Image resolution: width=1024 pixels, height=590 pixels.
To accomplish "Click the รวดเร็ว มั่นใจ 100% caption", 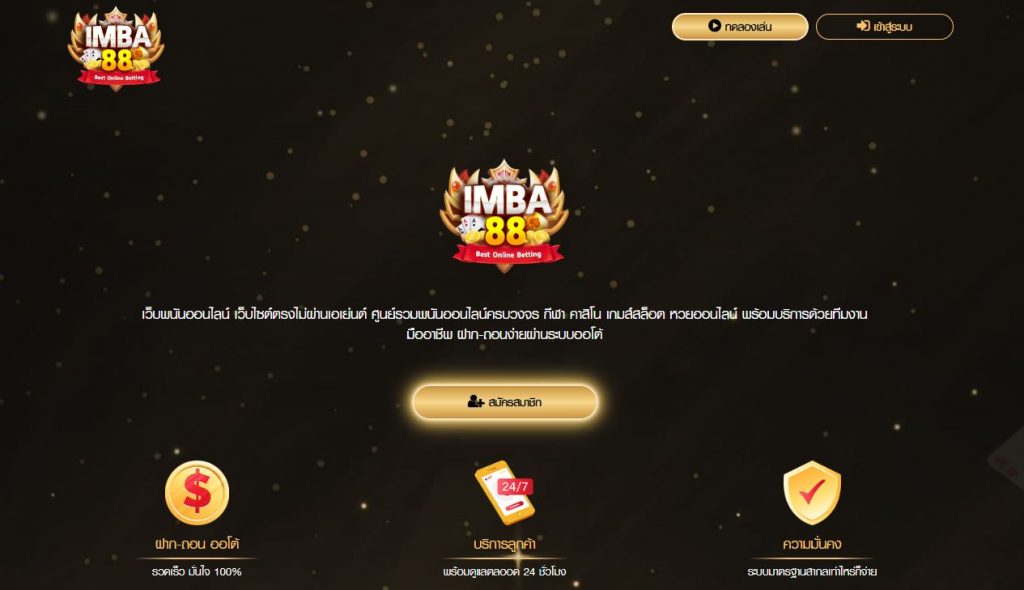I will click(x=197, y=572).
